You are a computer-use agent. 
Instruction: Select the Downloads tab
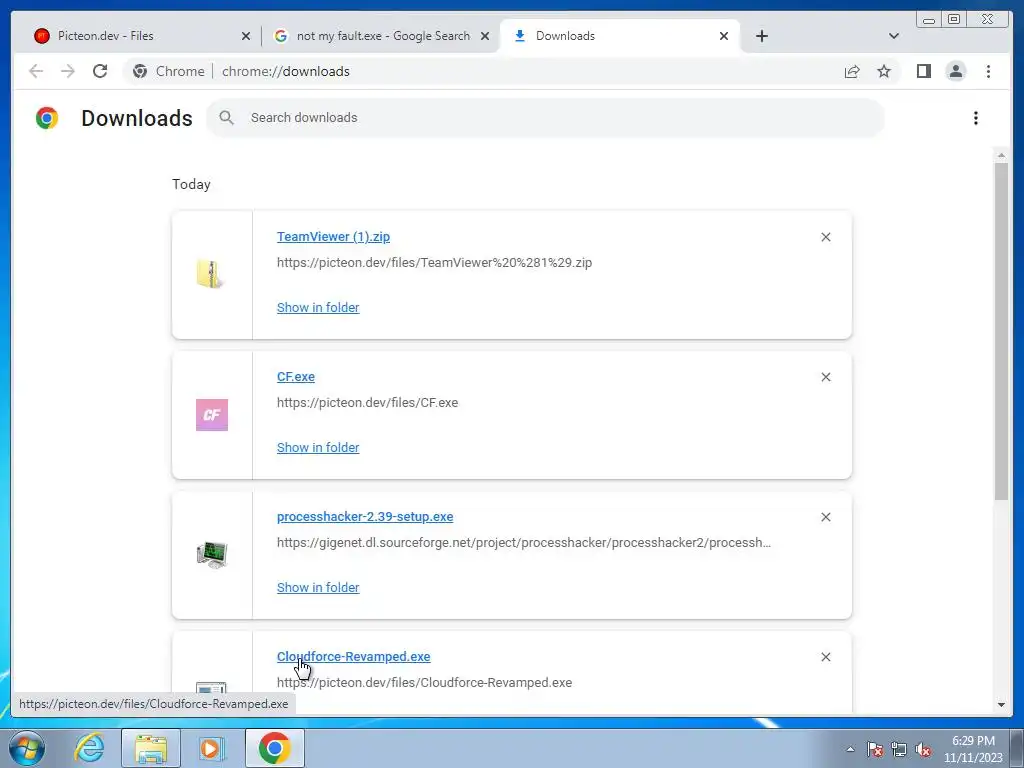[x=619, y=36]
